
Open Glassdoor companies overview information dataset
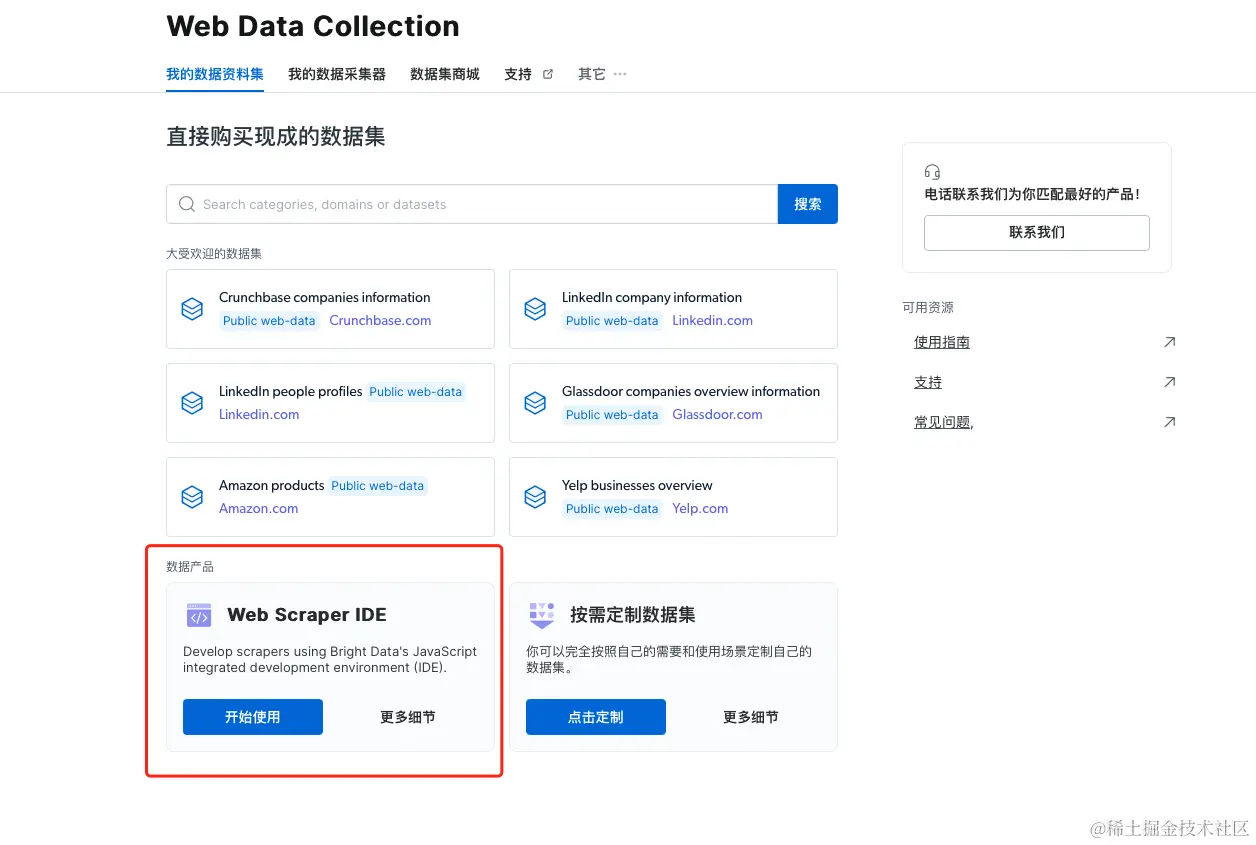point(691,391)
